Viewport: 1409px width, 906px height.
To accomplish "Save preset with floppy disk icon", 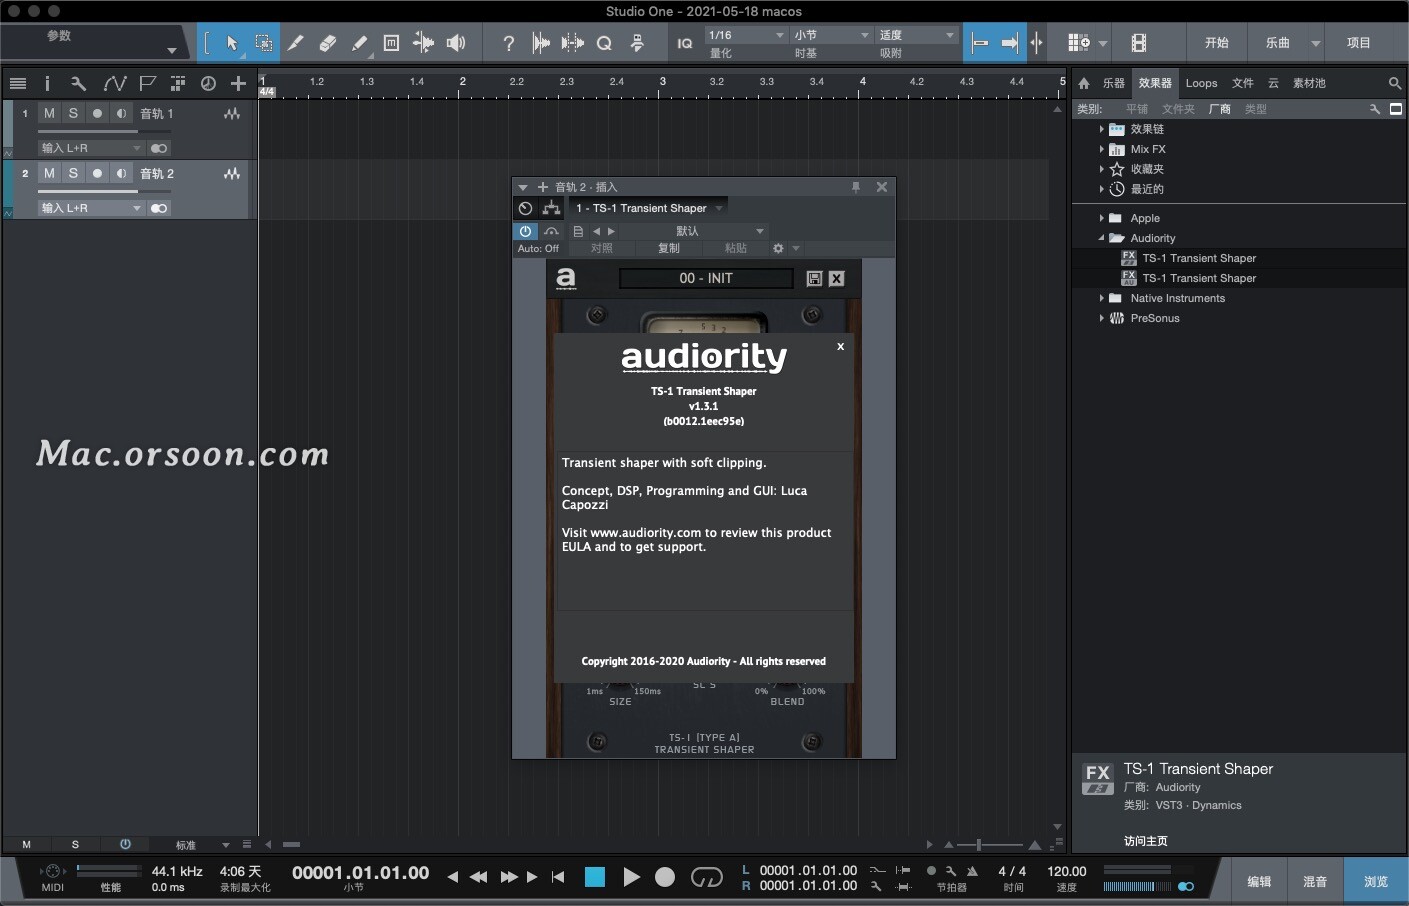I will 814,279.
